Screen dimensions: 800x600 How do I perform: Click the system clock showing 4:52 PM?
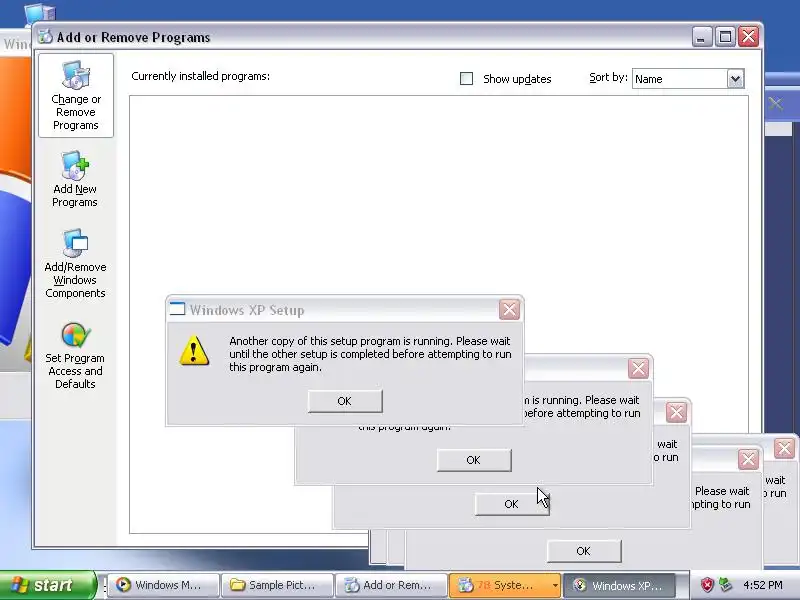click(x=763, y=585)
